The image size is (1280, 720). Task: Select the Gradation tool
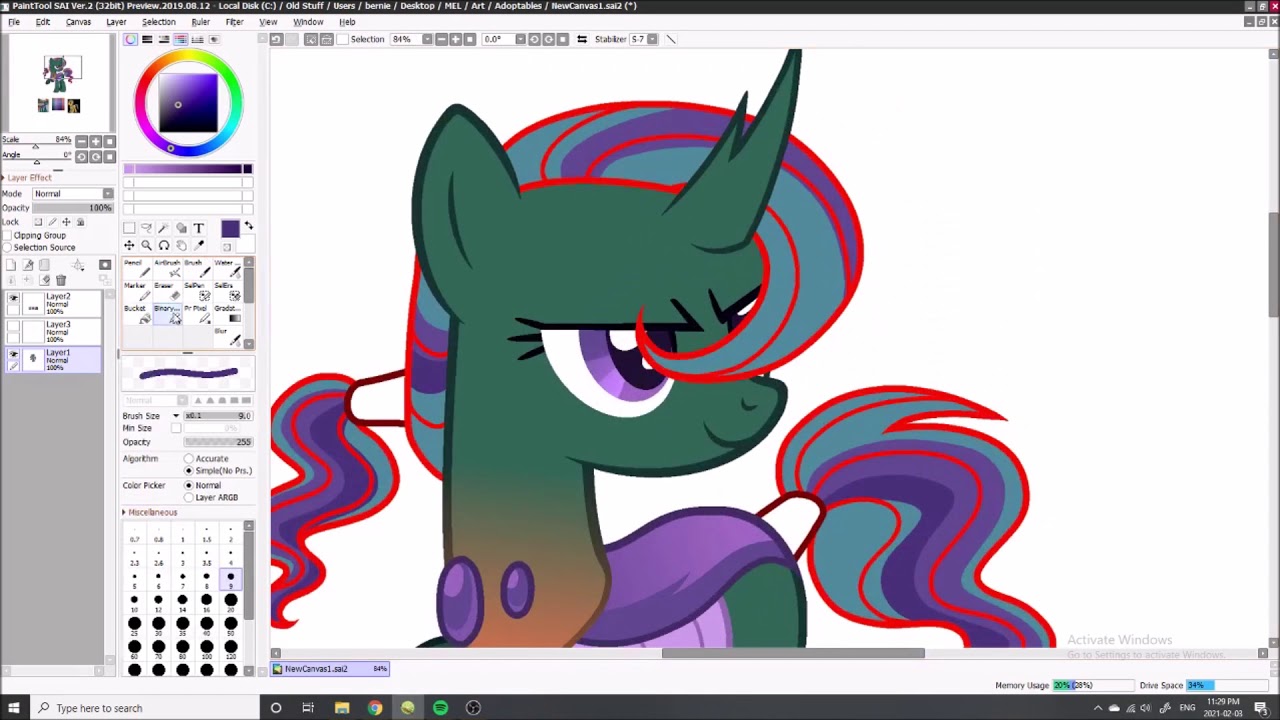pos(227,314)
